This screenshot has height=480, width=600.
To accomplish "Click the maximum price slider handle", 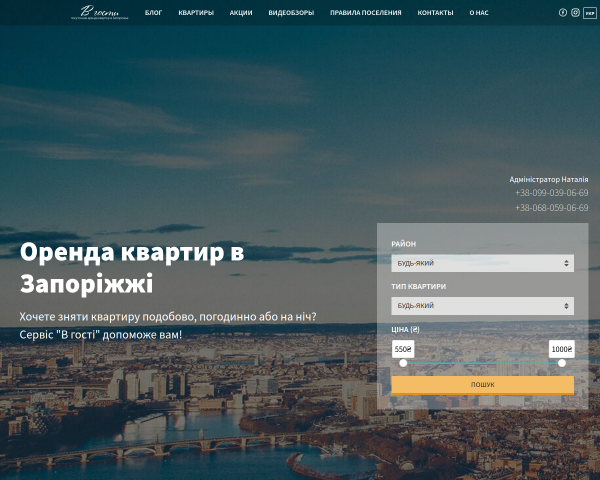I will pyautogui.click(x=562, y=363).
